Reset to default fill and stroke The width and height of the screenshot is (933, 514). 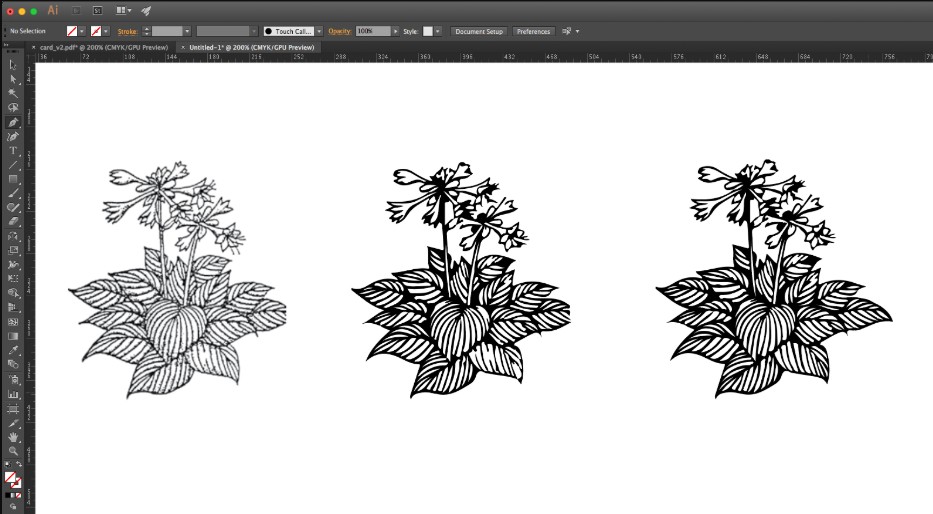coord(8,465)
